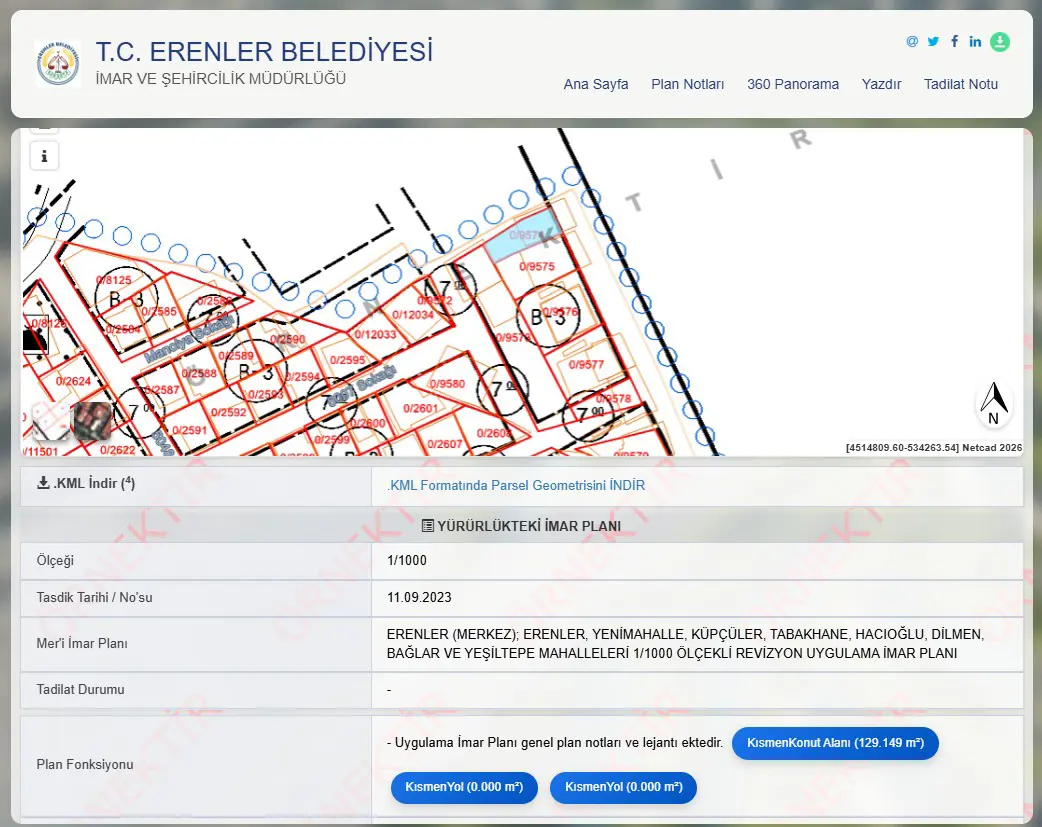This screenshot has width=1042, height=827.
Task: Click the Erenler Belediyesi logo
Action: 58,63
